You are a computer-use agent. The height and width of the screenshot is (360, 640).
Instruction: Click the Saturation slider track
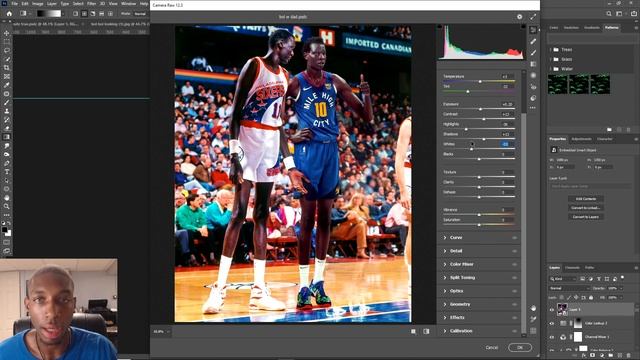(x=479, y=225)
